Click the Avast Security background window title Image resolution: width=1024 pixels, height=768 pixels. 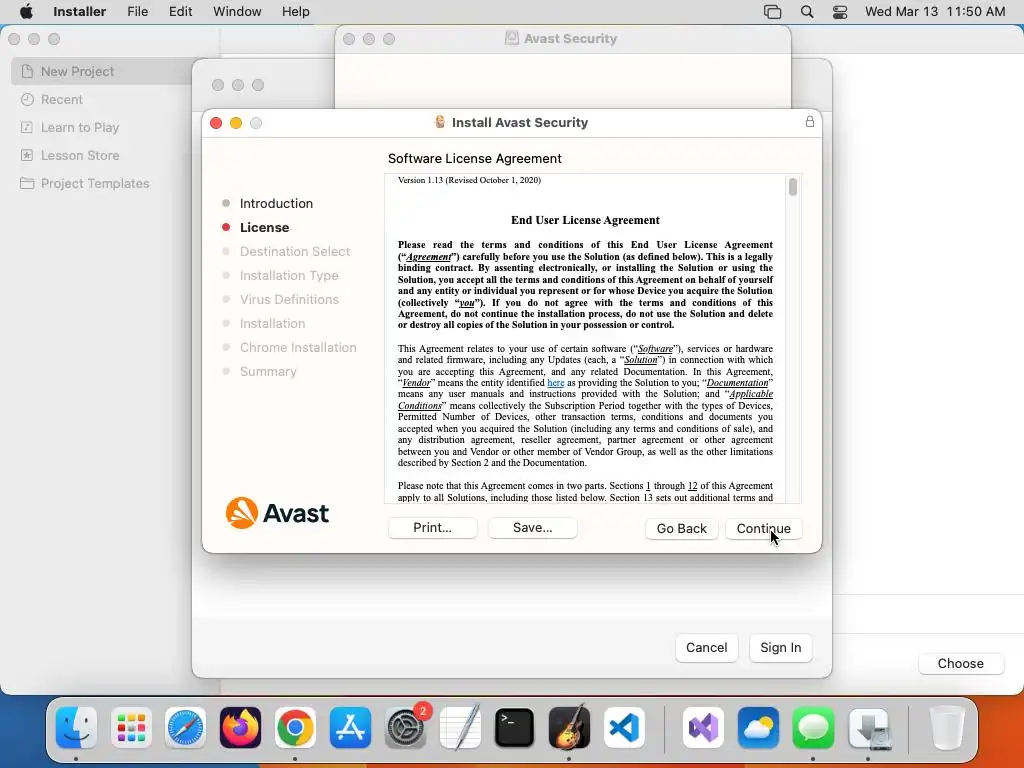tap(570, 39)
